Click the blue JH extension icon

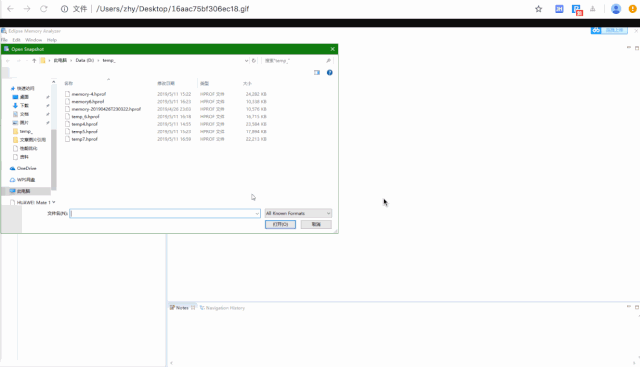tap(559, 9)
